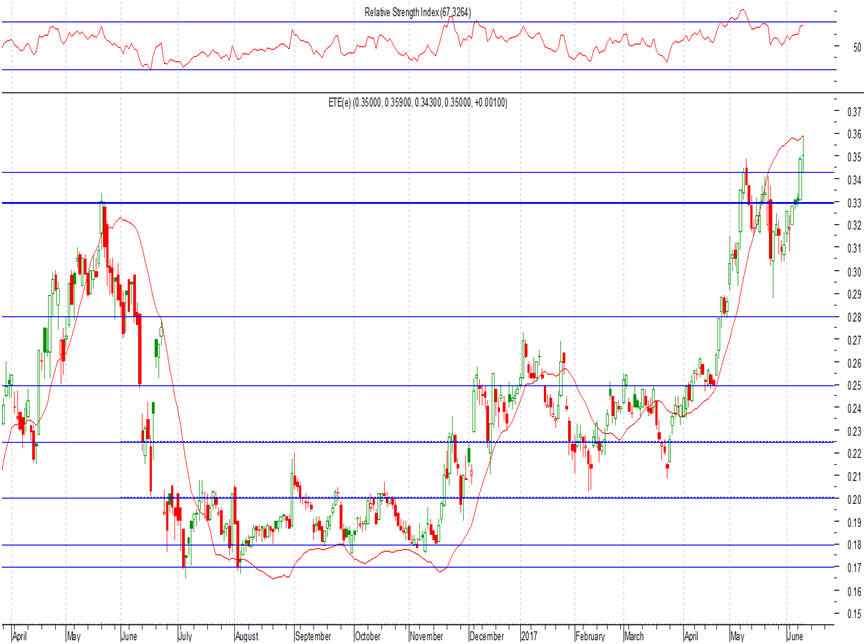Image resolution: width=866 pixels, height=644 pixels.
Task: Click the October label on time axis
Action: tap(368, 636)
